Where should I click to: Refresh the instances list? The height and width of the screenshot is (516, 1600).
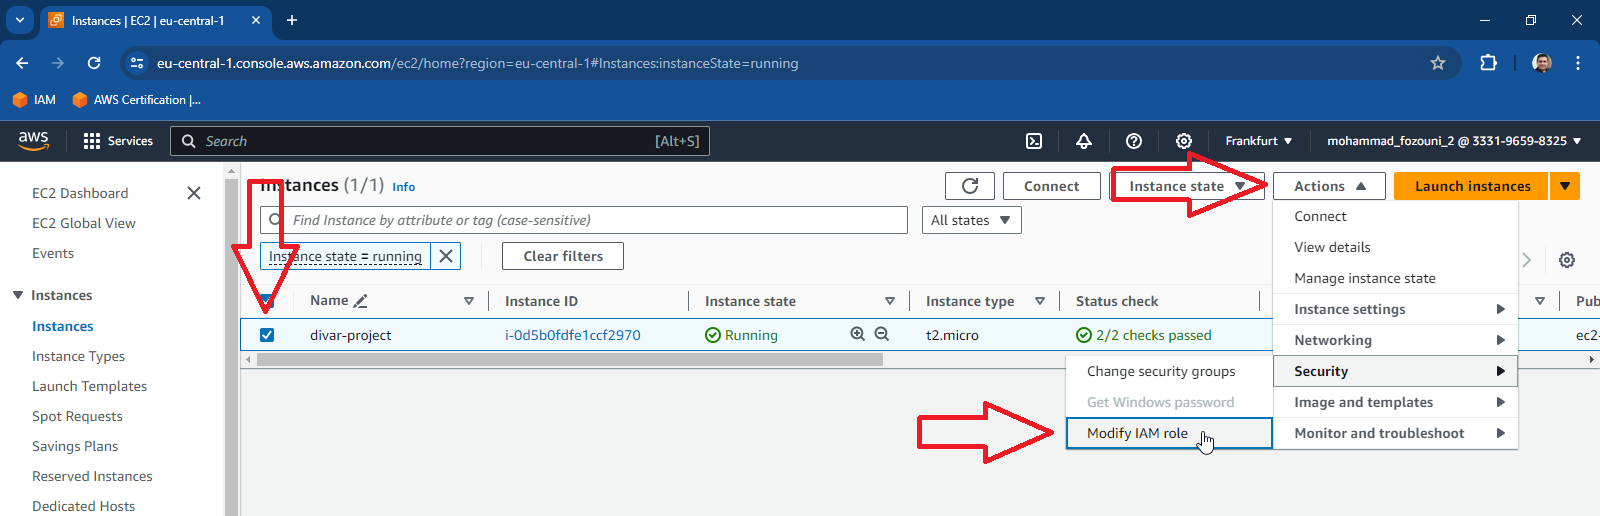coord(970,186)
